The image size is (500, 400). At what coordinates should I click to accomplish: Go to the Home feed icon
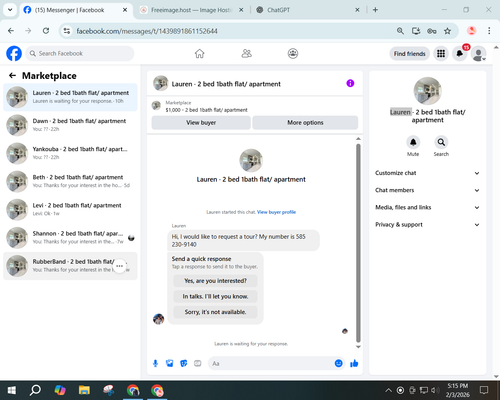click(x=199, y=54)
